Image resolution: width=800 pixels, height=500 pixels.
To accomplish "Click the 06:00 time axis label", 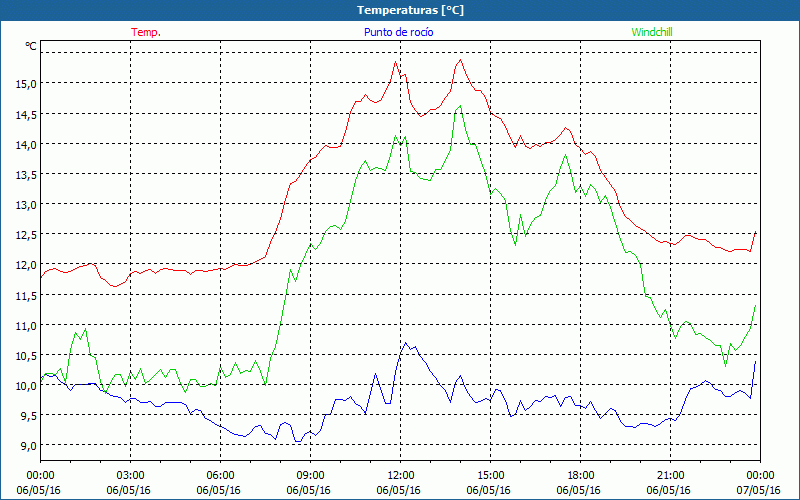I will click(220, 476).
